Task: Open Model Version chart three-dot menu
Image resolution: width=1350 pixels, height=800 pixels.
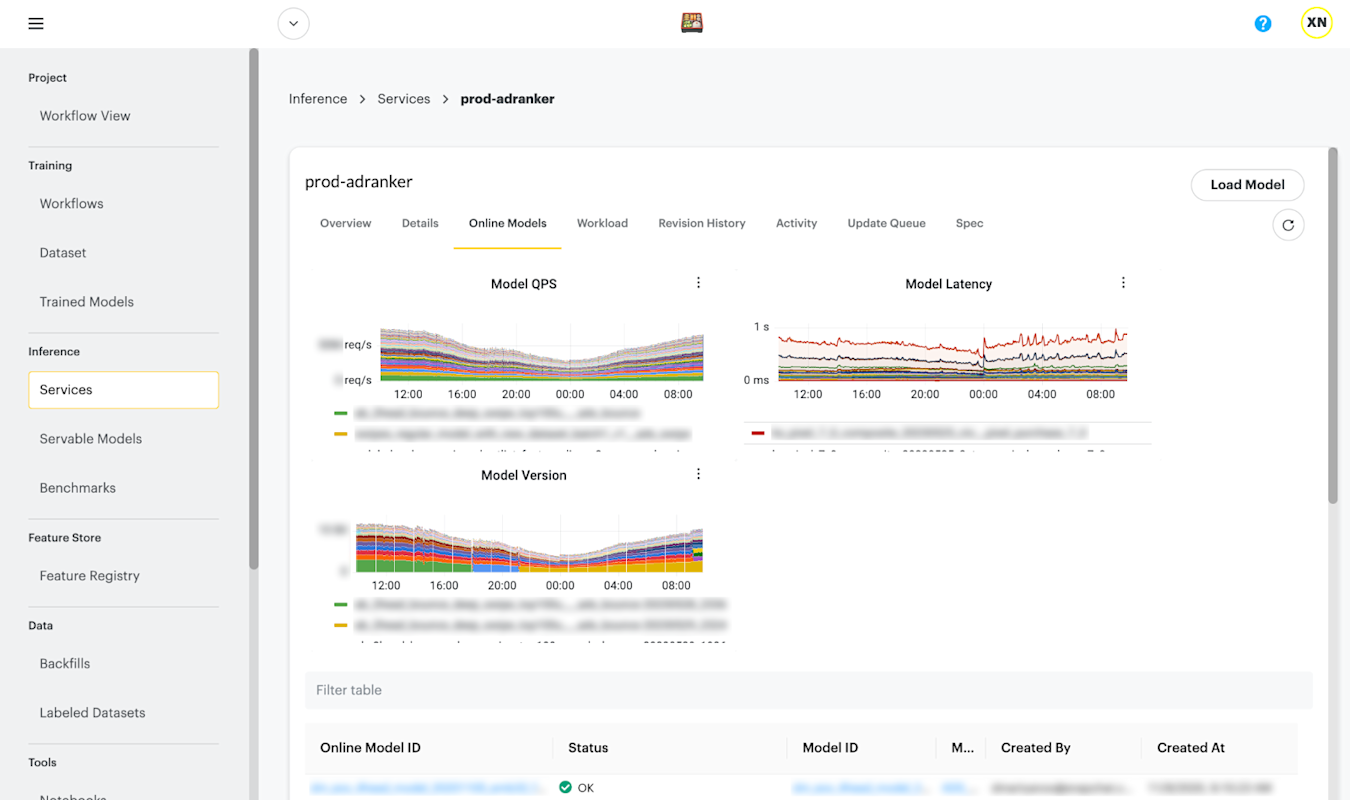Action: coord(699,474)
